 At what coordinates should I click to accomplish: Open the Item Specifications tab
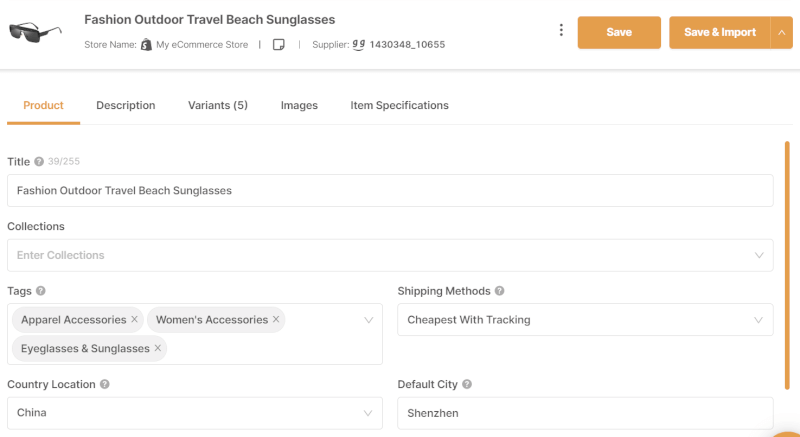[399, 106]
